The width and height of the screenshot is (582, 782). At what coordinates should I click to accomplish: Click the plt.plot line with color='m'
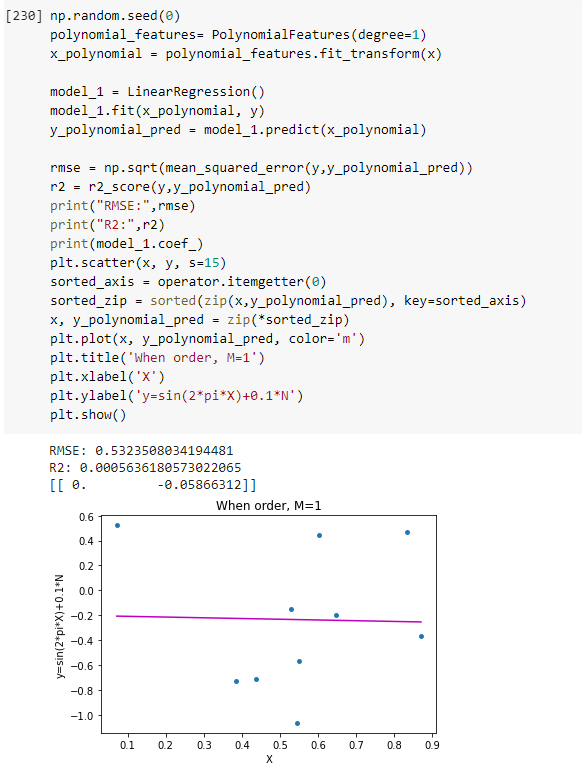(x=207, y=339)
